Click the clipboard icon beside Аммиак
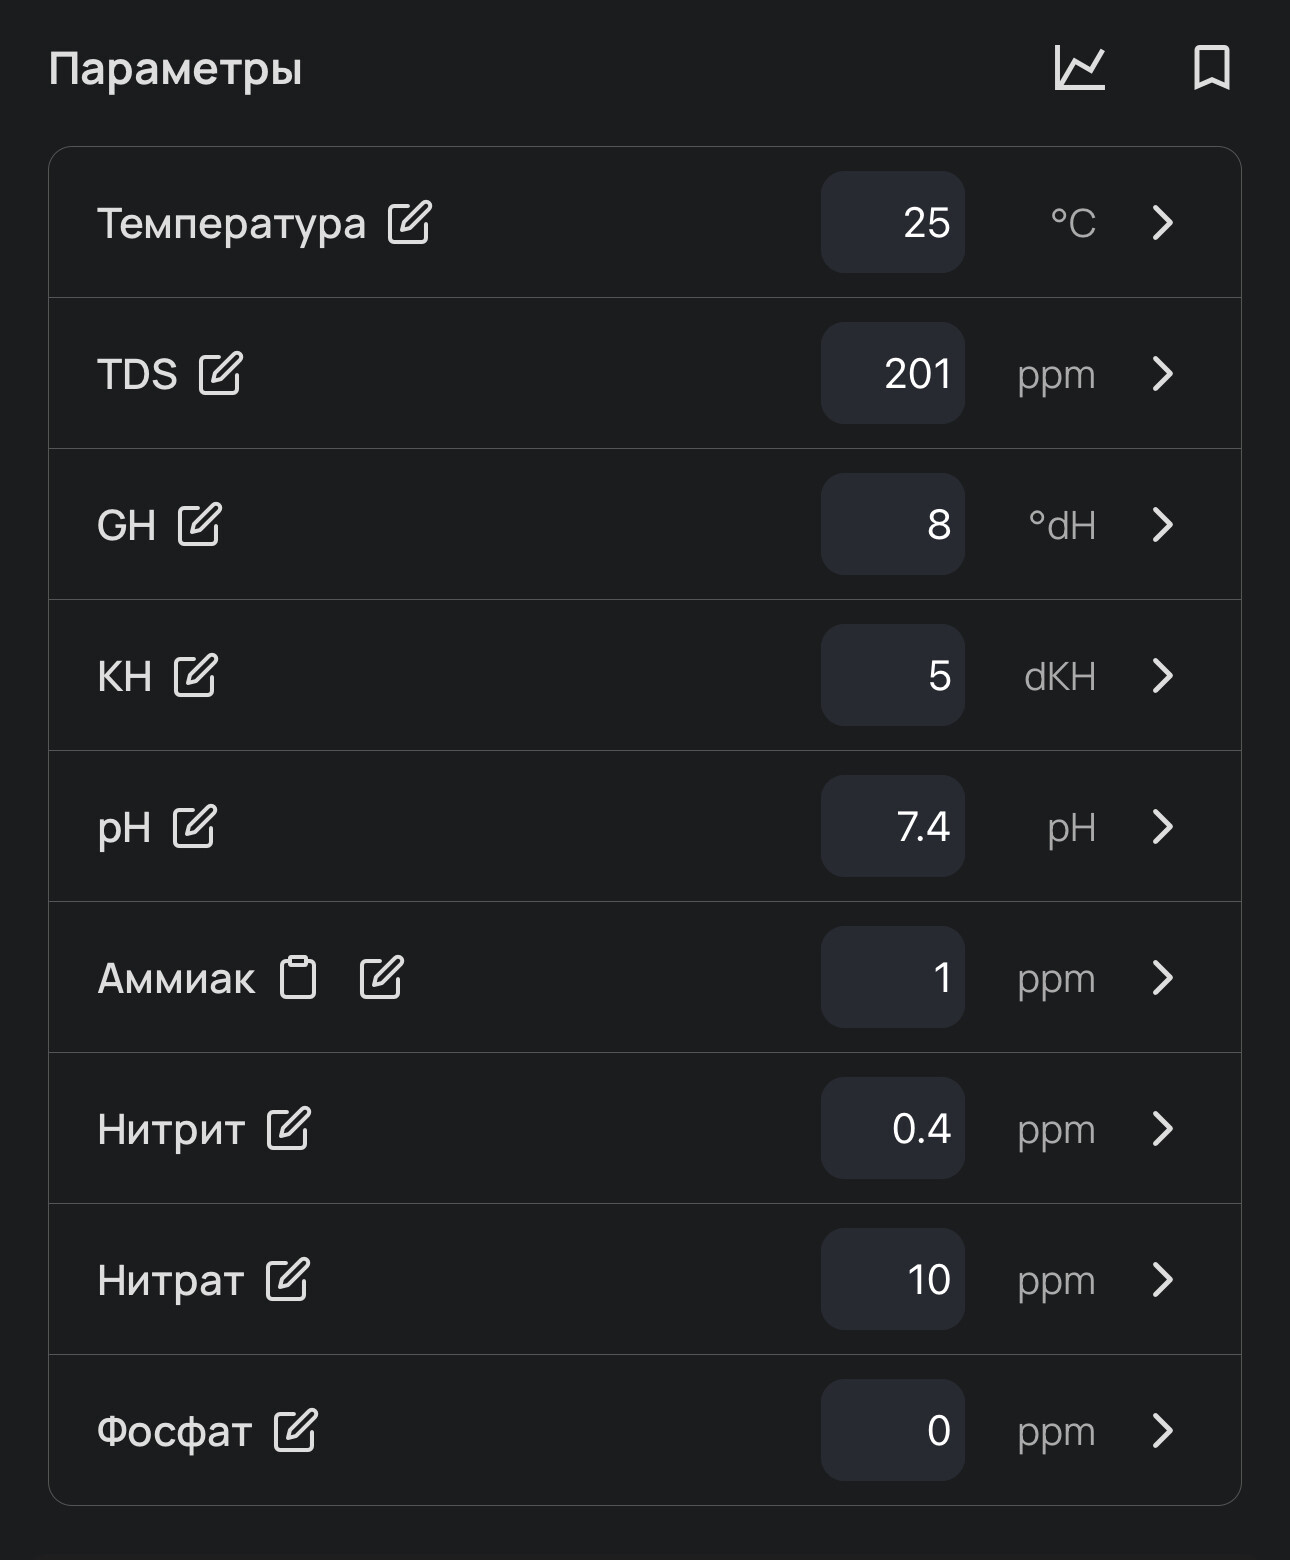The image size is (1290, 1560). 298,977
